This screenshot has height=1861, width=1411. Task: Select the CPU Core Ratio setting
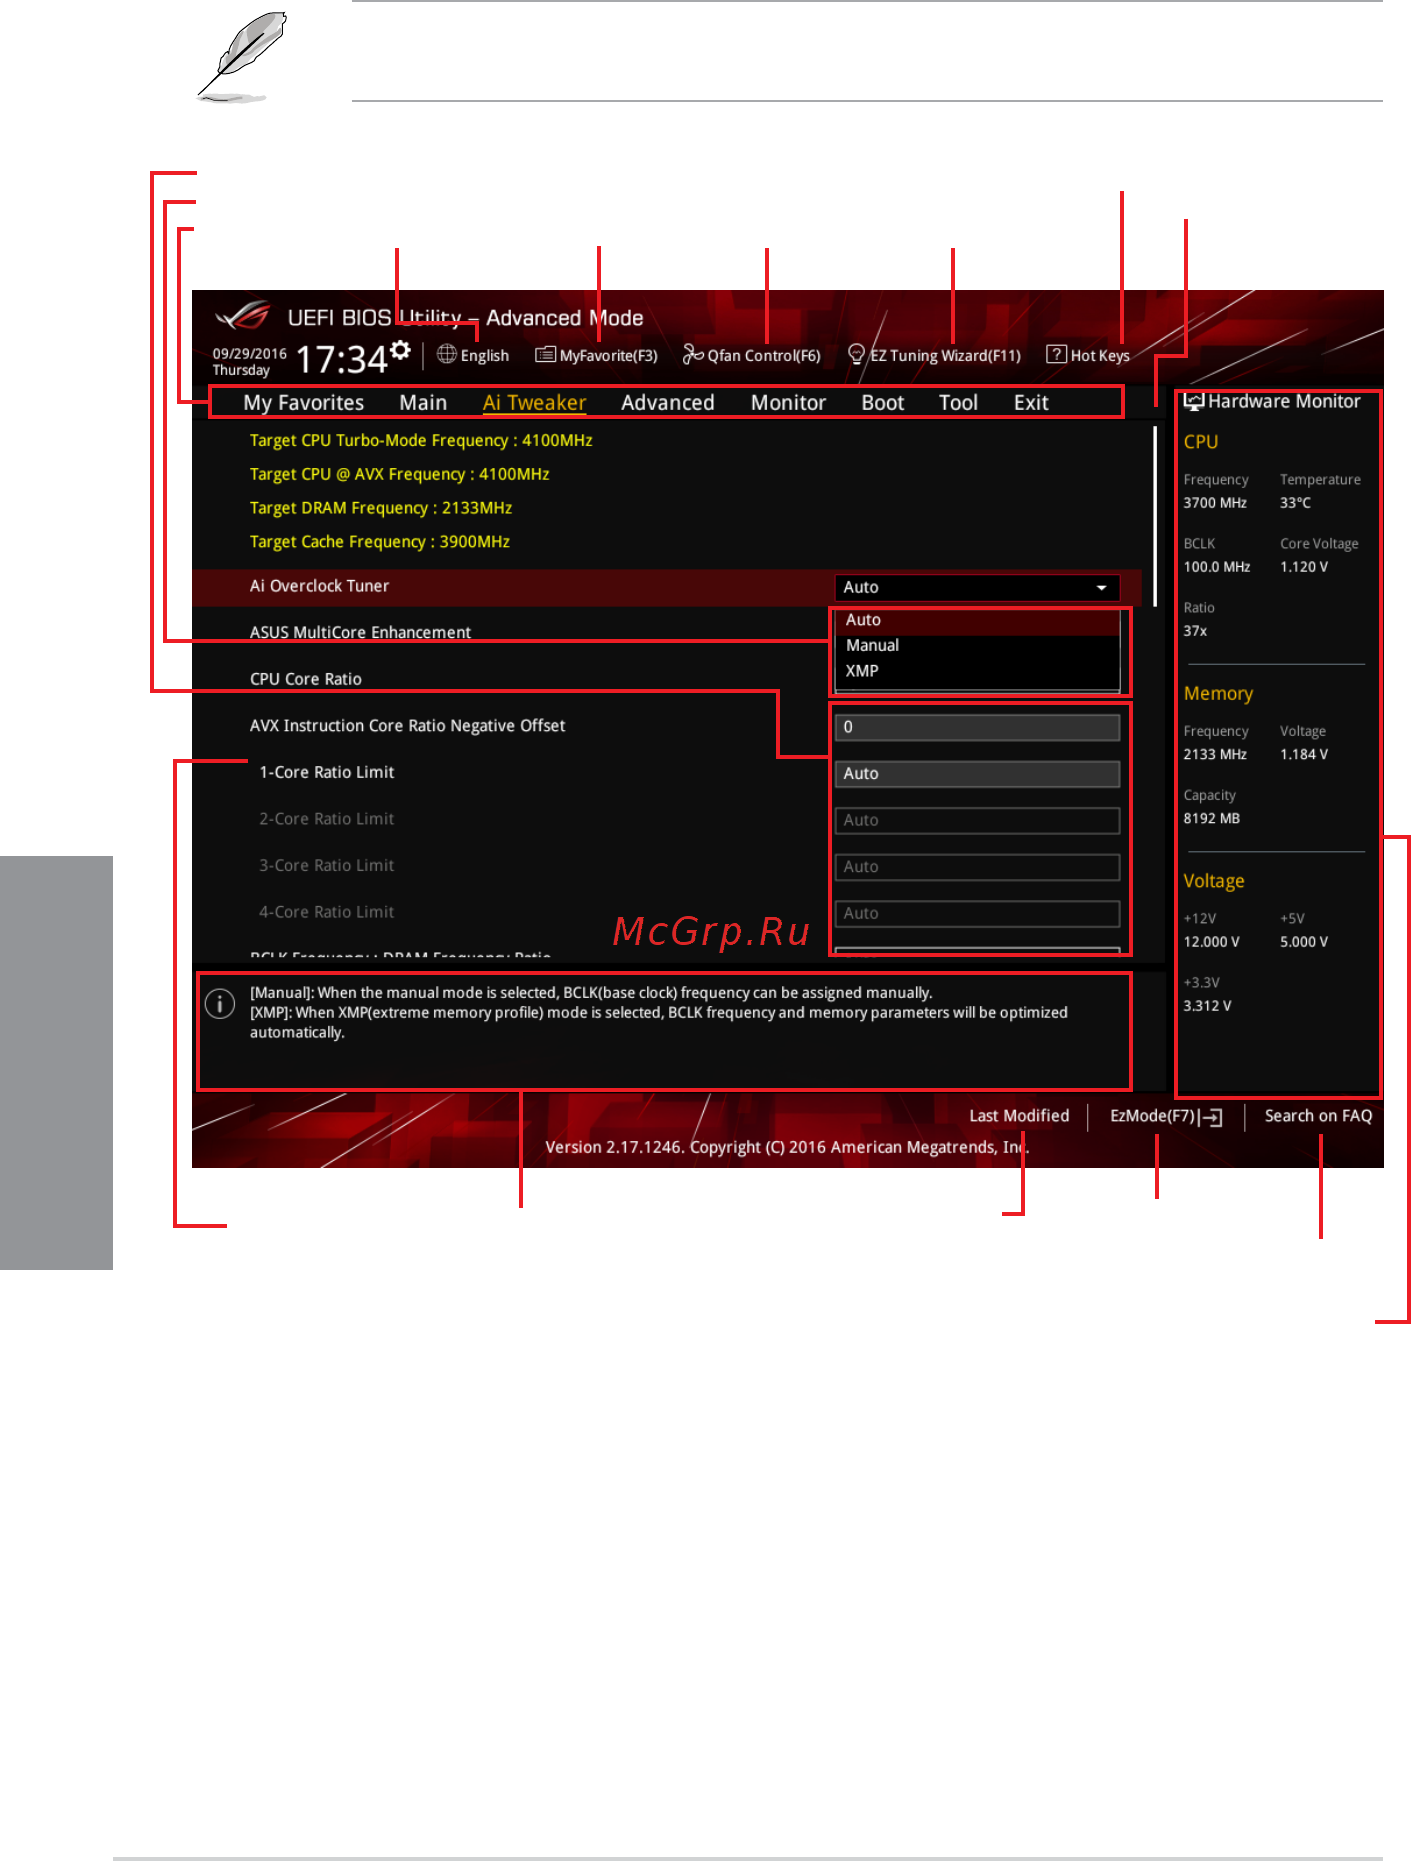tap(305, 679)
